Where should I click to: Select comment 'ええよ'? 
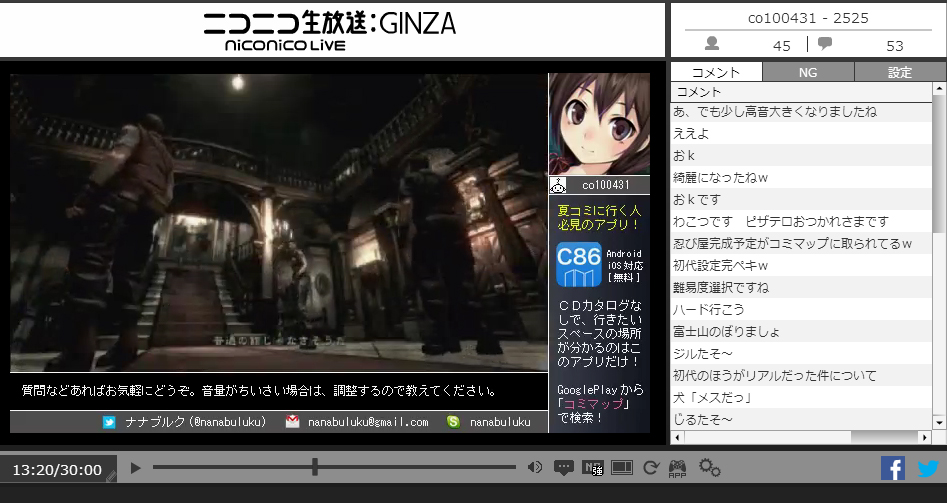click(801, 133)
